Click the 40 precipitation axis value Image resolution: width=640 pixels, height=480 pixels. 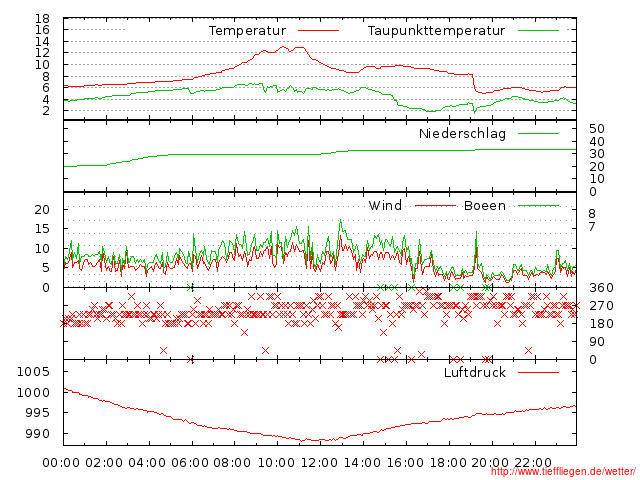(x=597, y=142)
